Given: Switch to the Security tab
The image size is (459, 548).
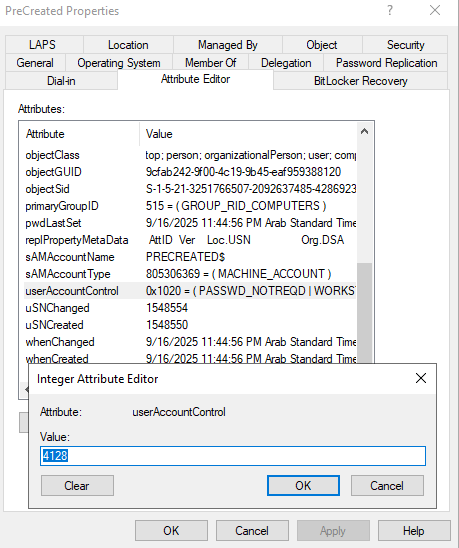Looking at the screenshot, I should tap(405, 45).
